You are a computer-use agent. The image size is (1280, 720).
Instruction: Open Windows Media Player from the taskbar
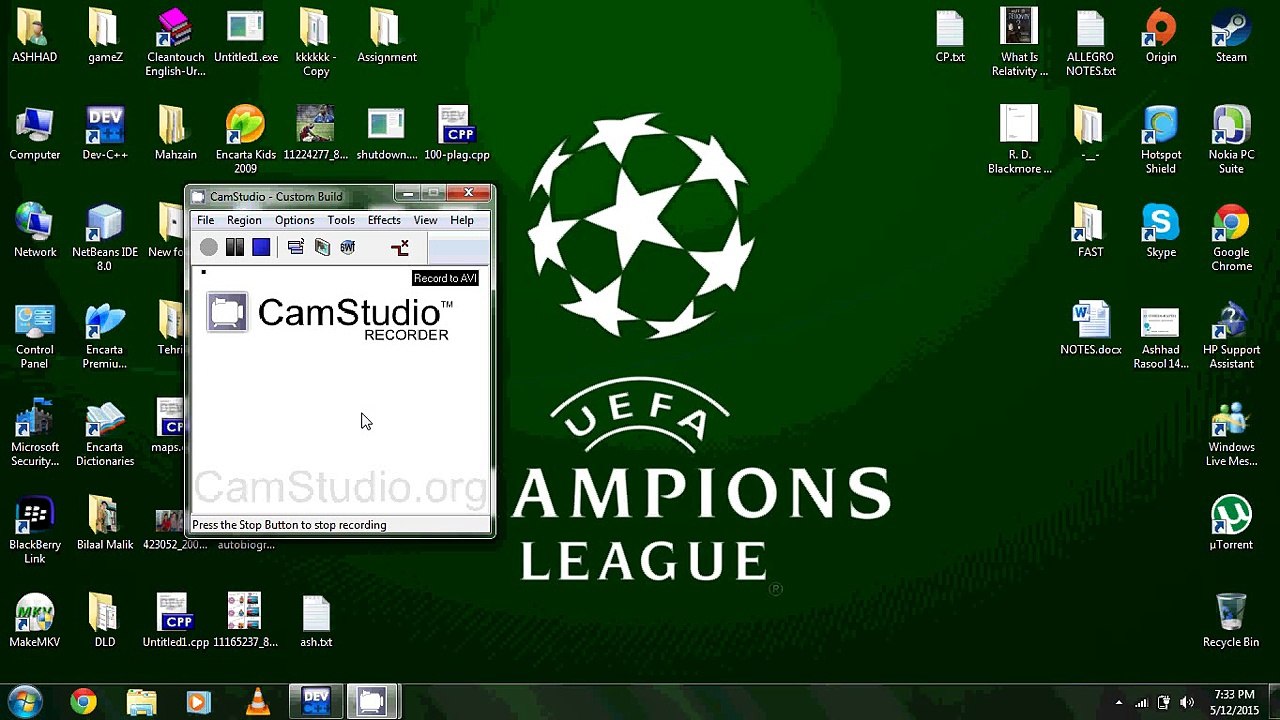pyautogui.click(x=199, y=702)
